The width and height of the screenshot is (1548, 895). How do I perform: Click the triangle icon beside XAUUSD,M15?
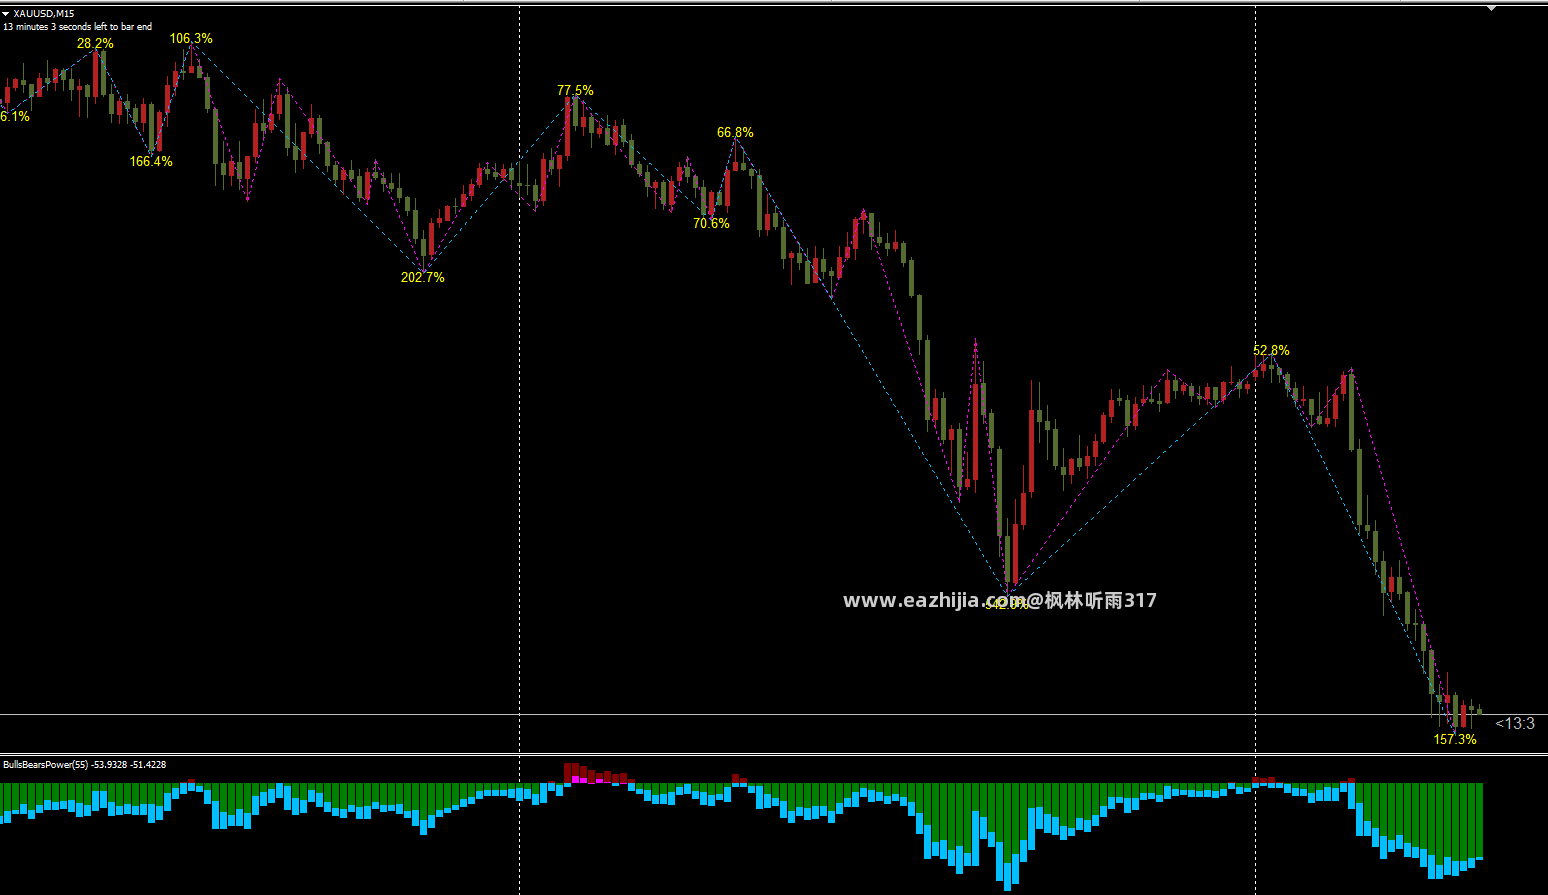[x=6, y=13]
